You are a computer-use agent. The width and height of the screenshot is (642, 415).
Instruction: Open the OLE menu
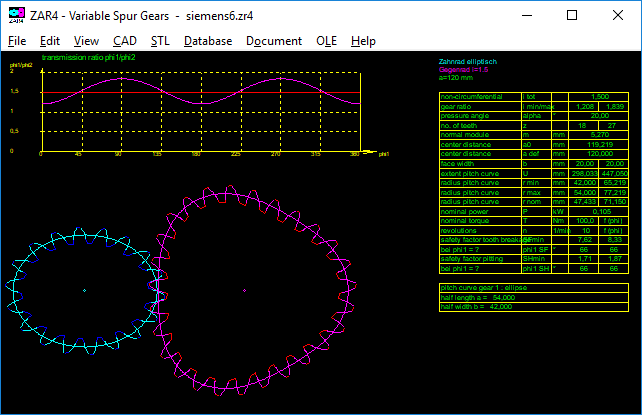[326, 41]
